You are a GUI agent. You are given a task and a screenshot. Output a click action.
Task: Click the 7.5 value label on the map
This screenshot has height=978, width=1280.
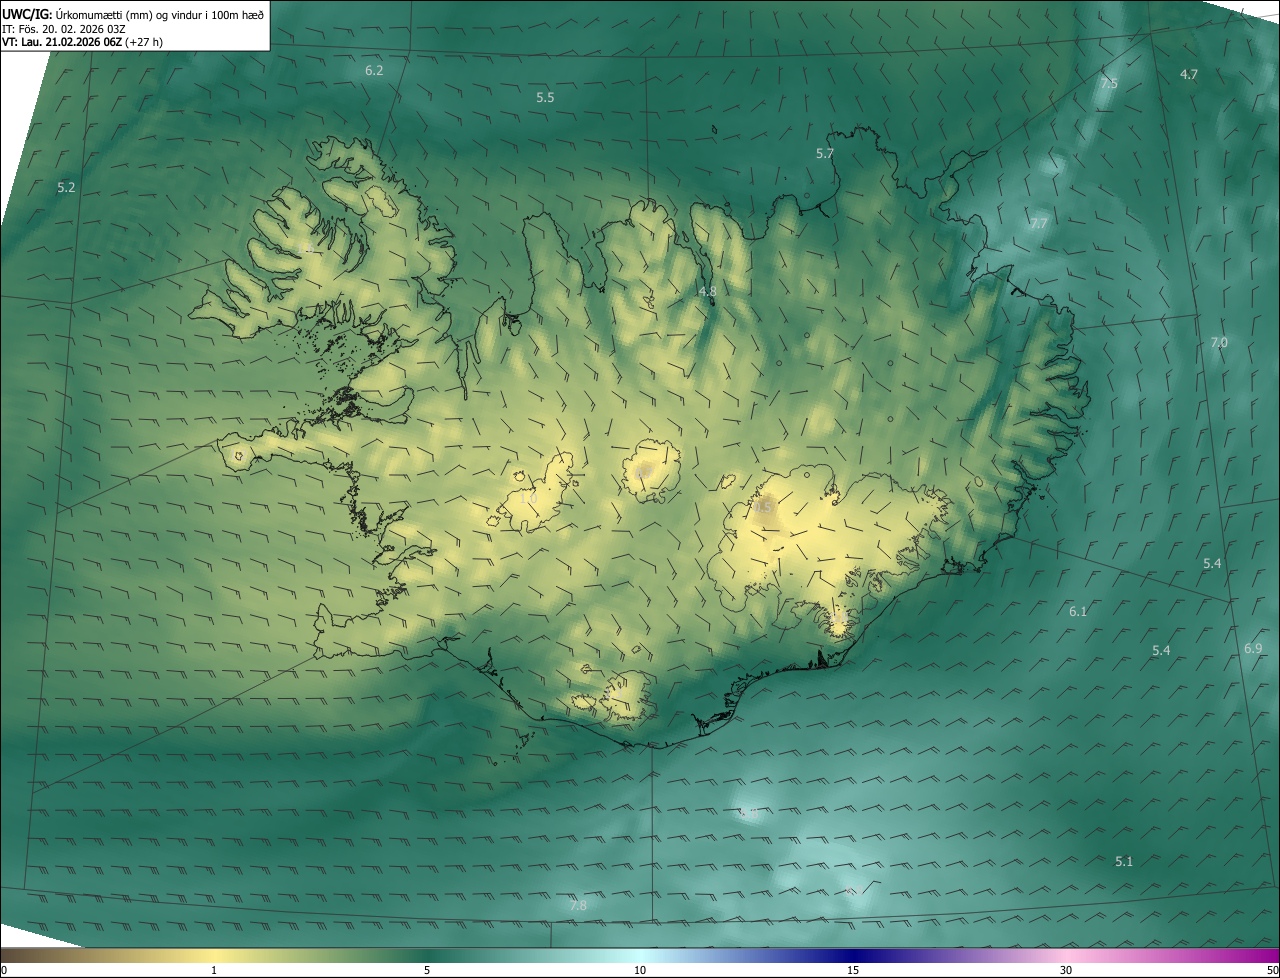pos(1109,84)
